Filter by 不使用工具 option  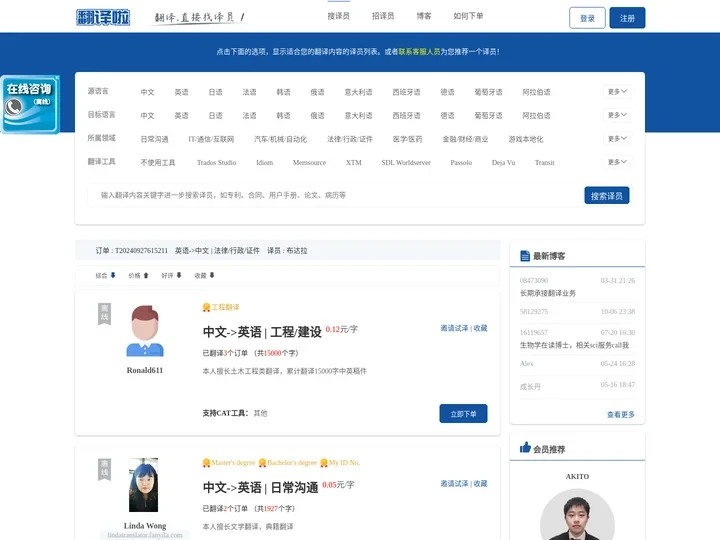[x=158, y=163]
